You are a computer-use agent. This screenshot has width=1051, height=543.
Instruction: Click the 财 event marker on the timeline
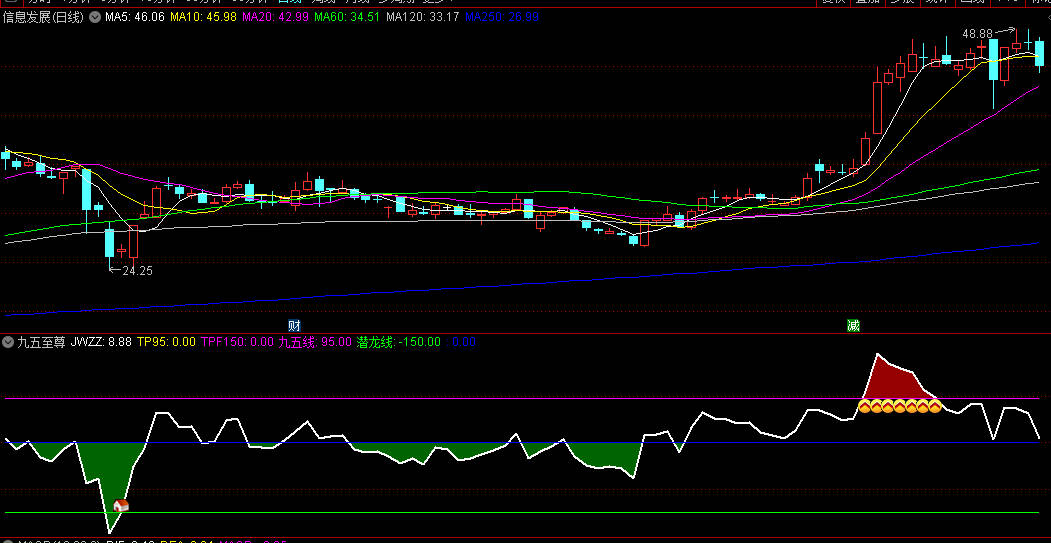point(294,326)
